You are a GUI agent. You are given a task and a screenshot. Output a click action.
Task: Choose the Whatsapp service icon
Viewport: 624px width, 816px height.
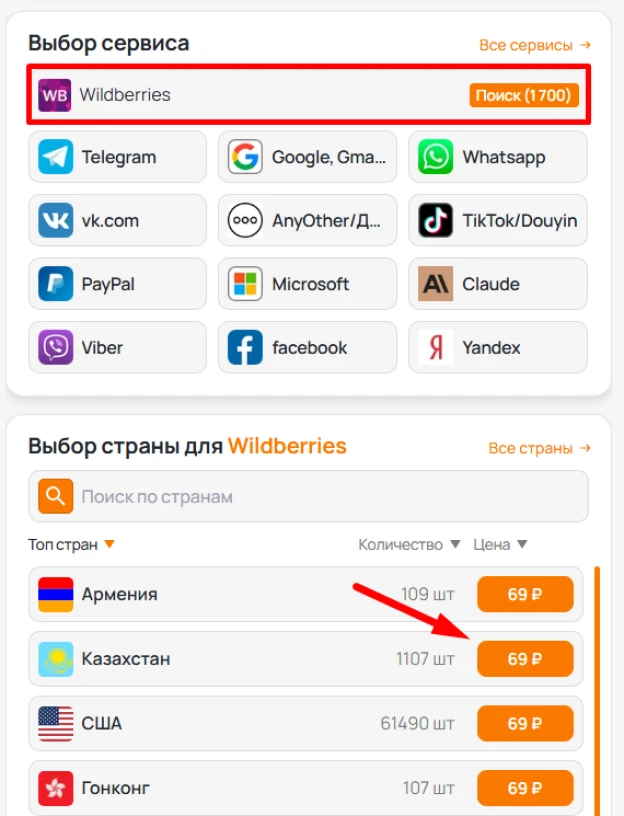[x=436, y=157]
